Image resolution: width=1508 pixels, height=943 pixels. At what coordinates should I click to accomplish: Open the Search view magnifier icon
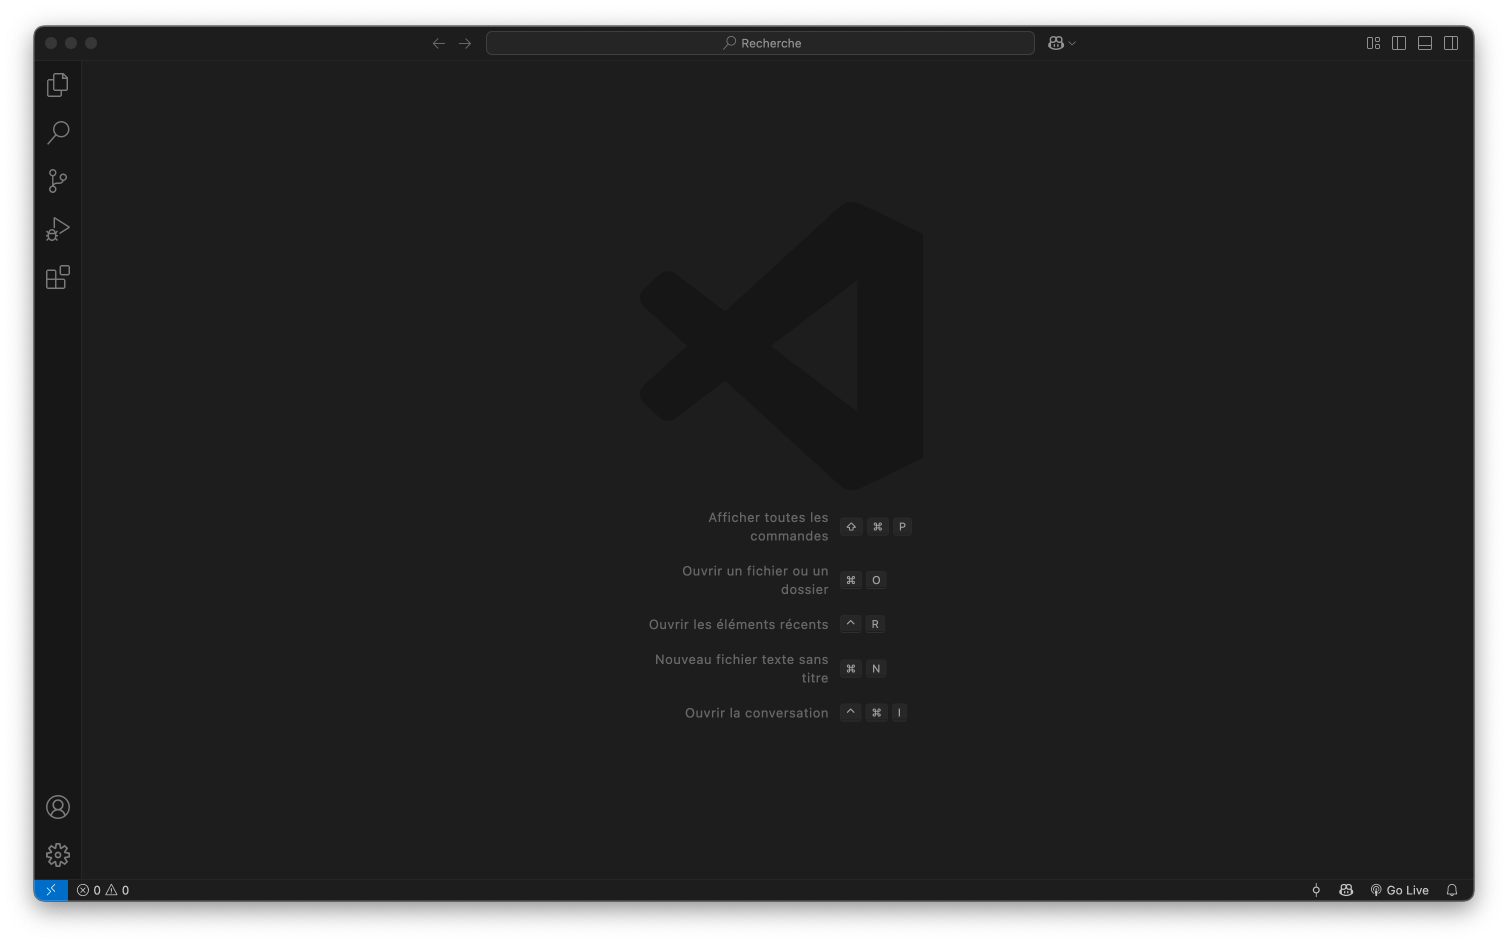[x=58, y=133]
